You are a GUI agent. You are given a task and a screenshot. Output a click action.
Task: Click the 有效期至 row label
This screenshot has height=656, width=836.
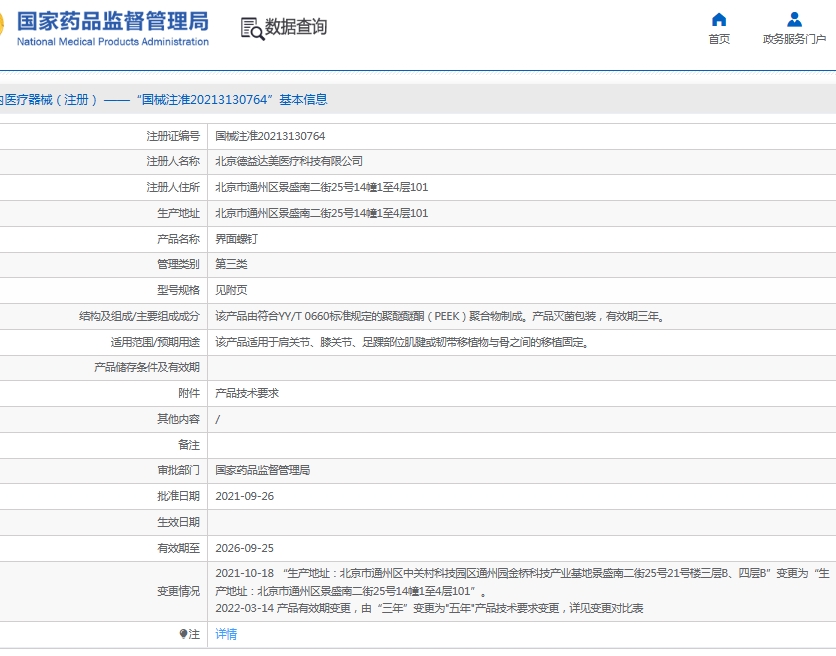[179, 548]
